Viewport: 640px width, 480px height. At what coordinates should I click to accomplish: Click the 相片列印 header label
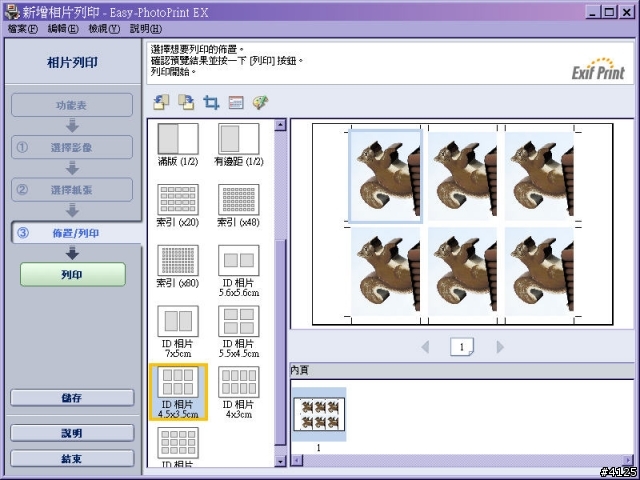click(72, 62)
